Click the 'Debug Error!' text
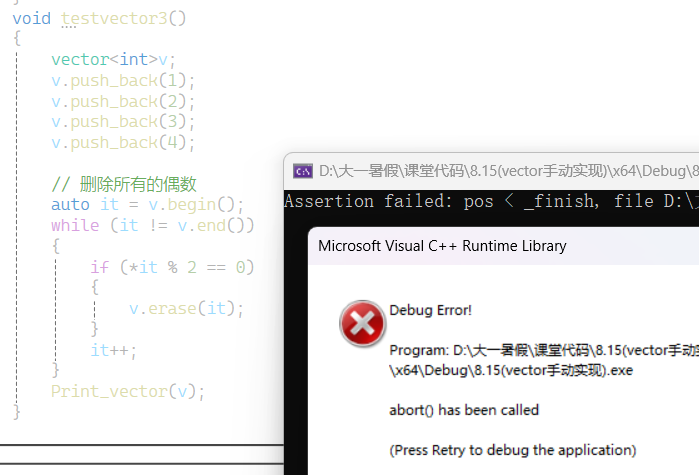This screenshot has width=699, height=475. pos(430,310)
